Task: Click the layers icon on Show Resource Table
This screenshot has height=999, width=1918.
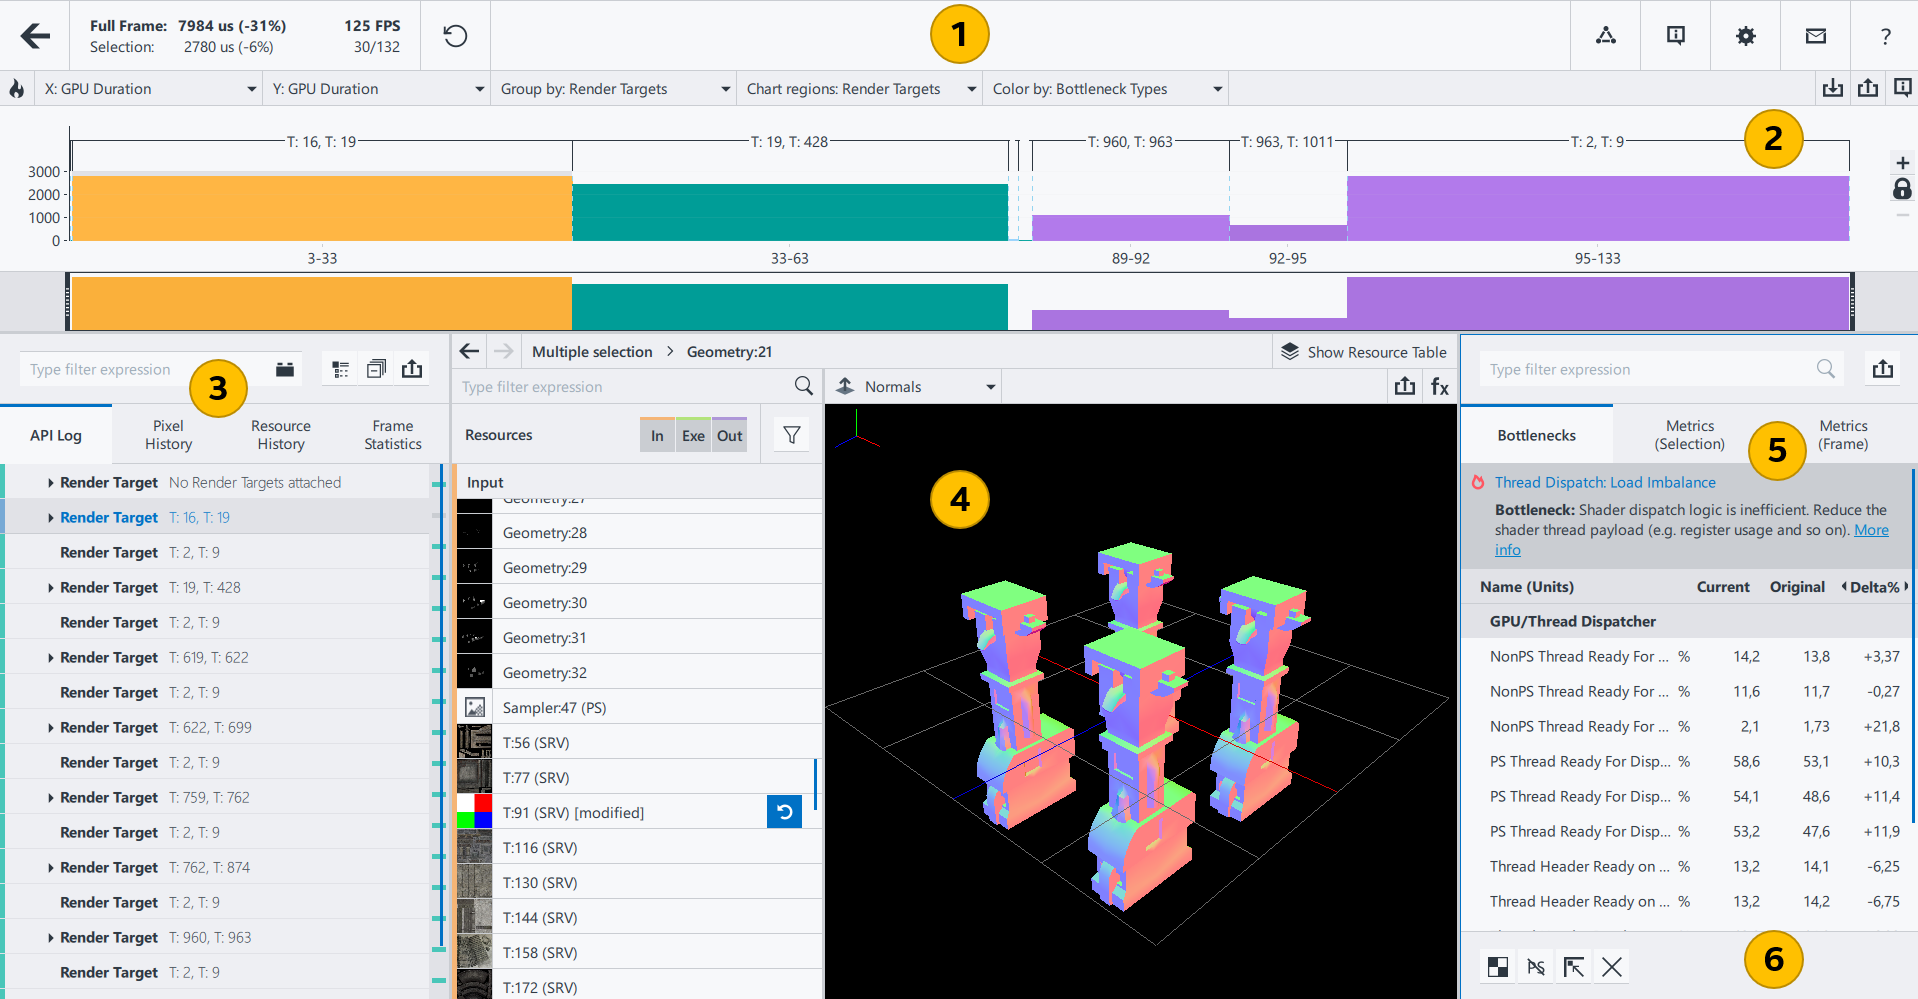Action: [1290, 352]
